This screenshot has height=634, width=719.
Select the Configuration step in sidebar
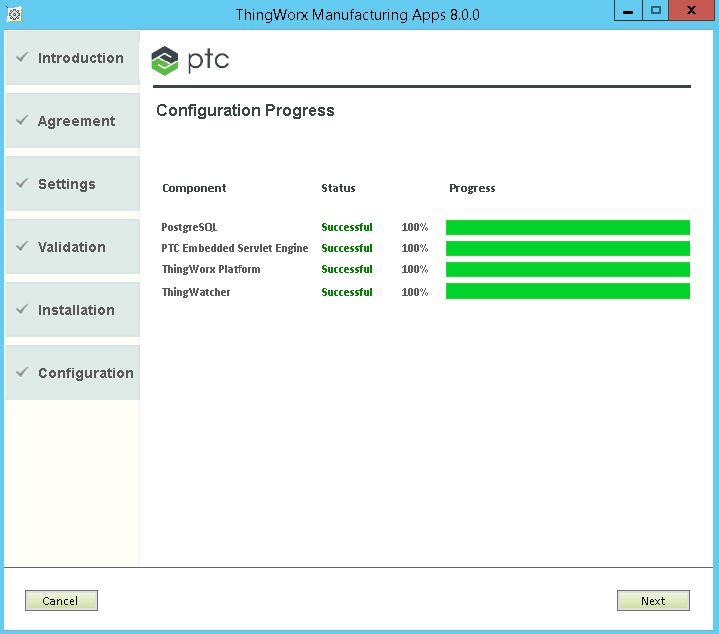[x=72, y=373]
